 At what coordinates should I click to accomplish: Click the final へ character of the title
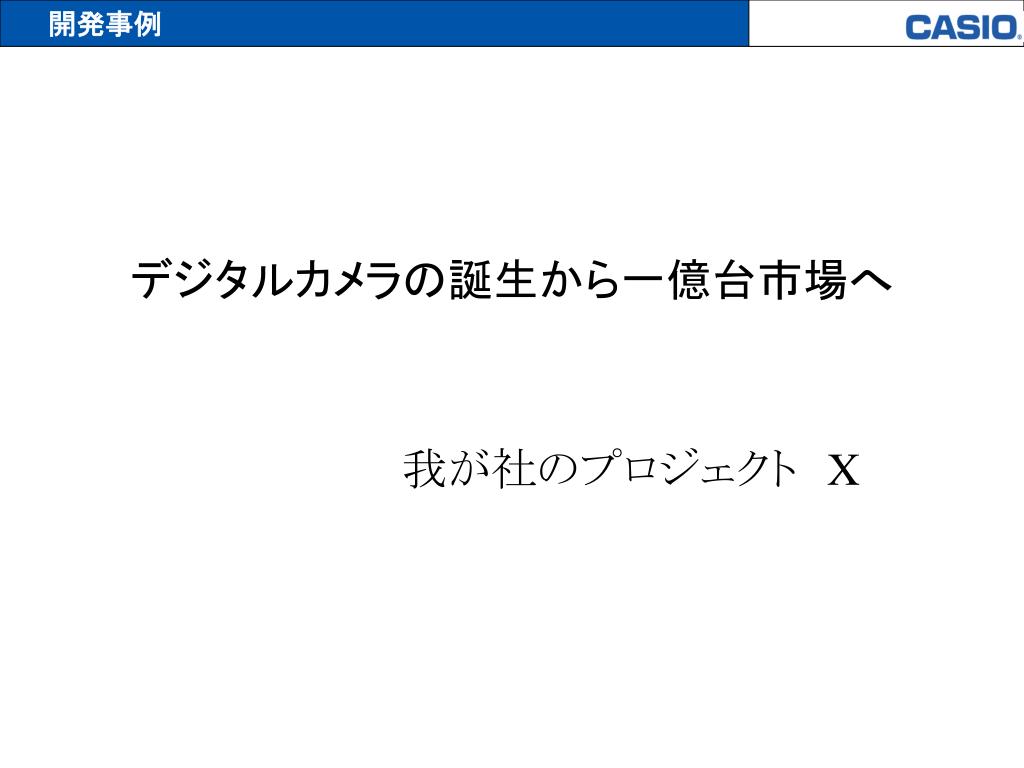coord(871,282)
